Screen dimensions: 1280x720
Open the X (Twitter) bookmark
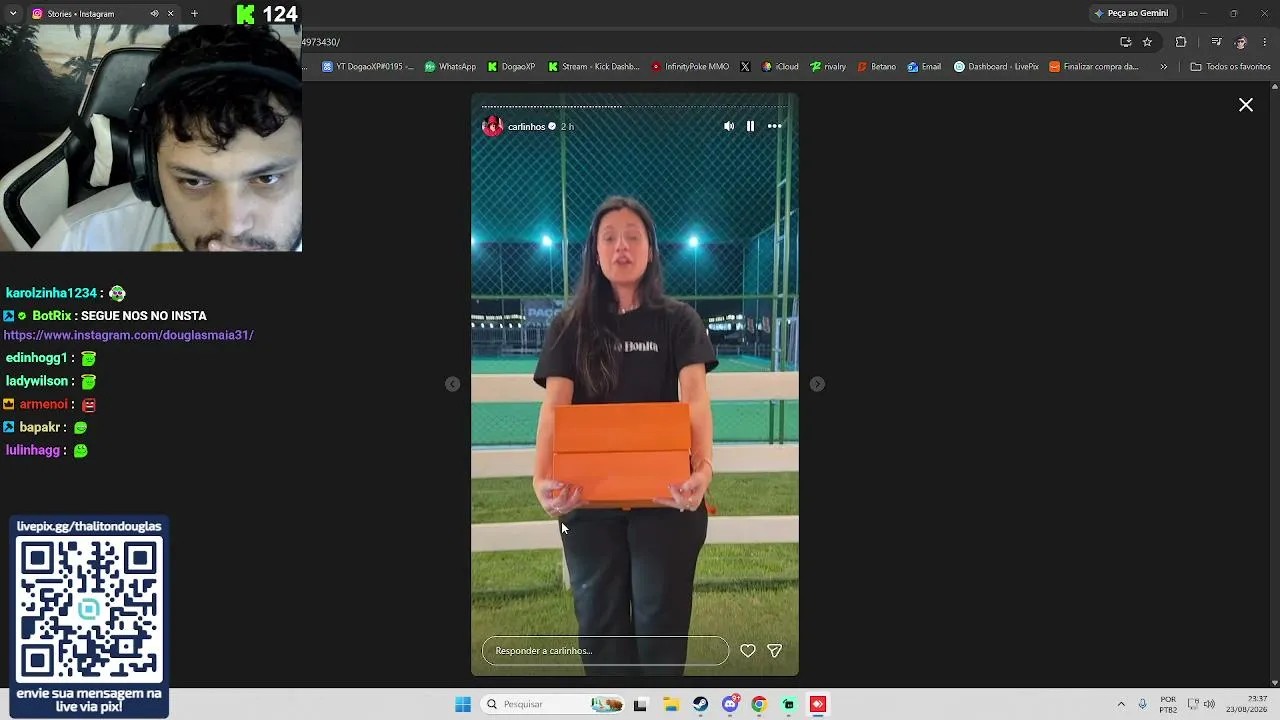click(745, 67)
